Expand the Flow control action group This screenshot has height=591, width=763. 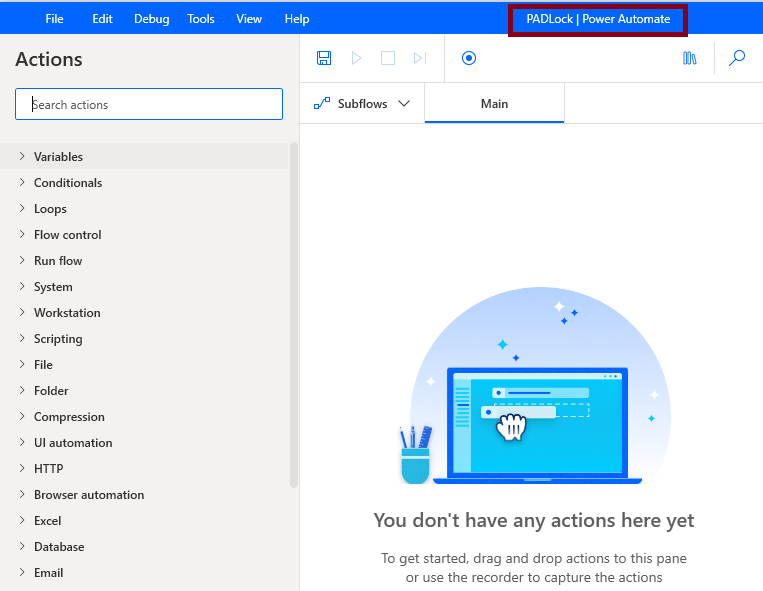[x=145, y=234]
